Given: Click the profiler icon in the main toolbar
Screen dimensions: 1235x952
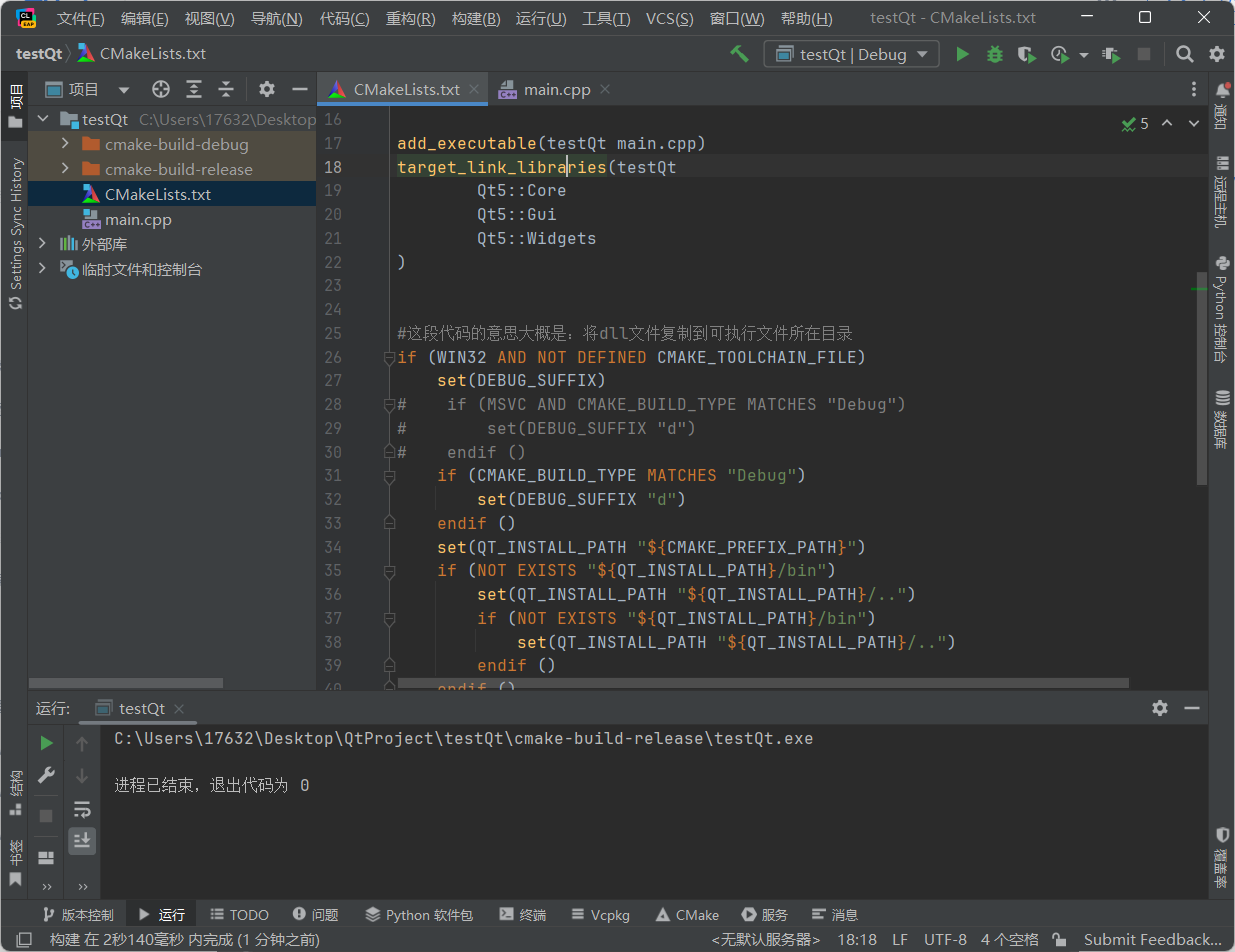Looking at the screenshot, I should 1060,54.
